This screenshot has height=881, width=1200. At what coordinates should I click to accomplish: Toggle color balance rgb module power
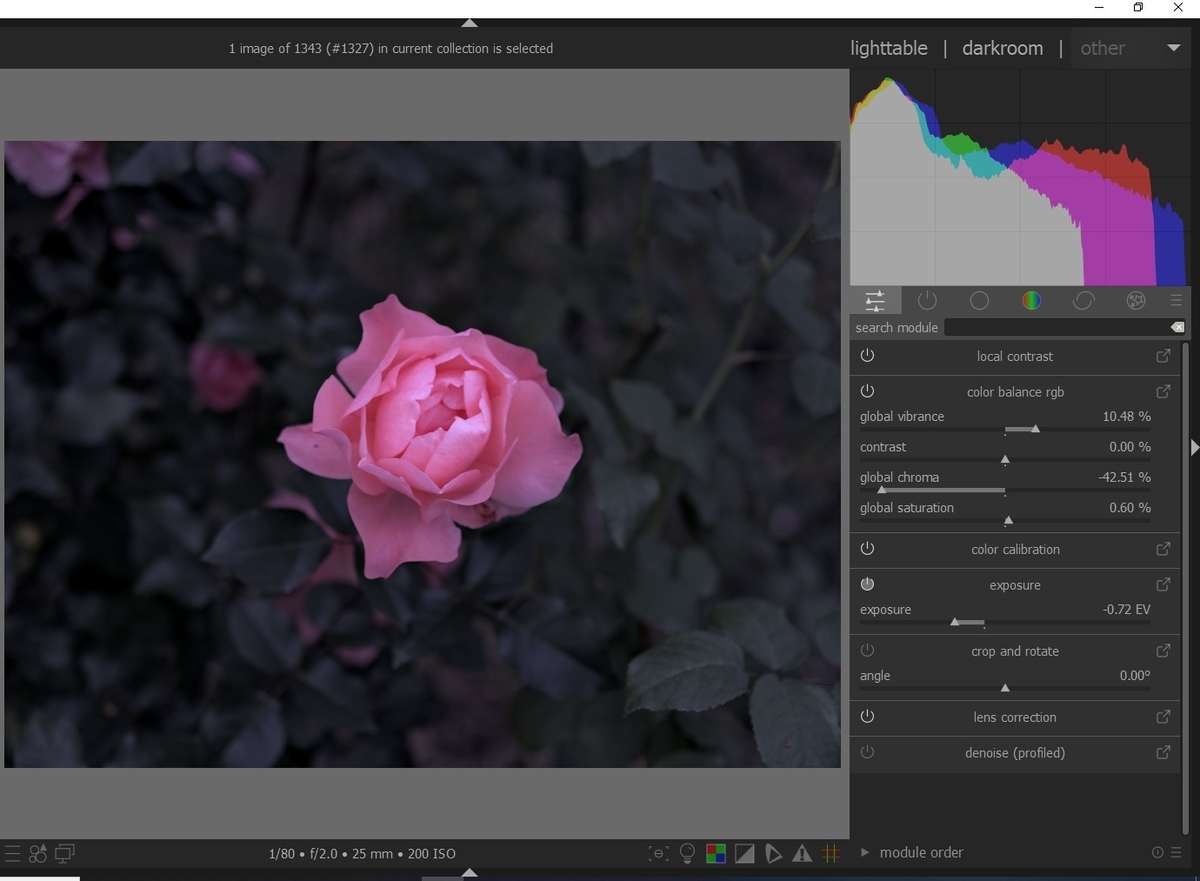[867, 392]
